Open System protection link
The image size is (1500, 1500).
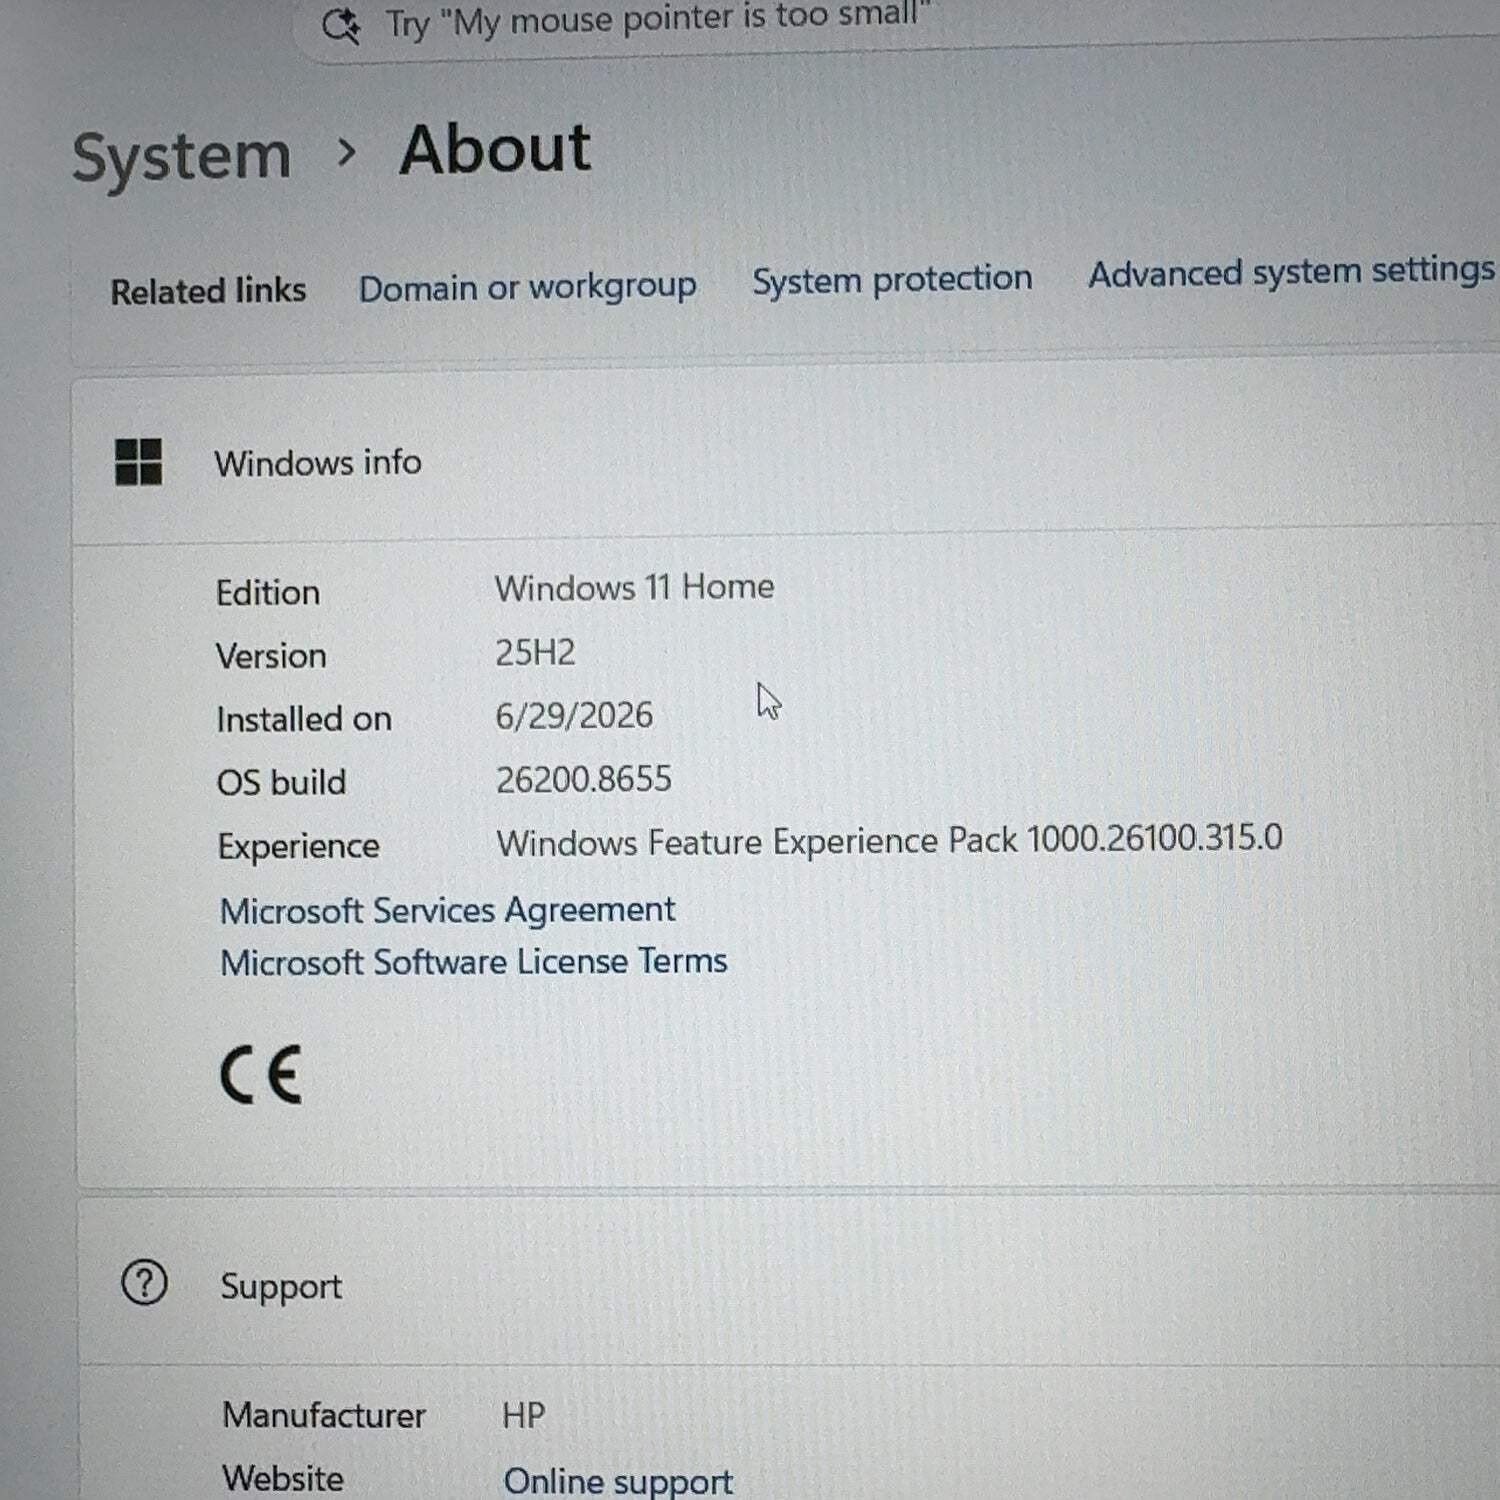coord(892,280)
